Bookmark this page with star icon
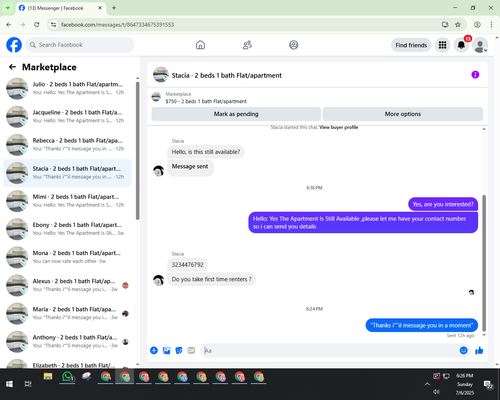The image size is (500, 400). pyautogui.click(x=458, y=24)
